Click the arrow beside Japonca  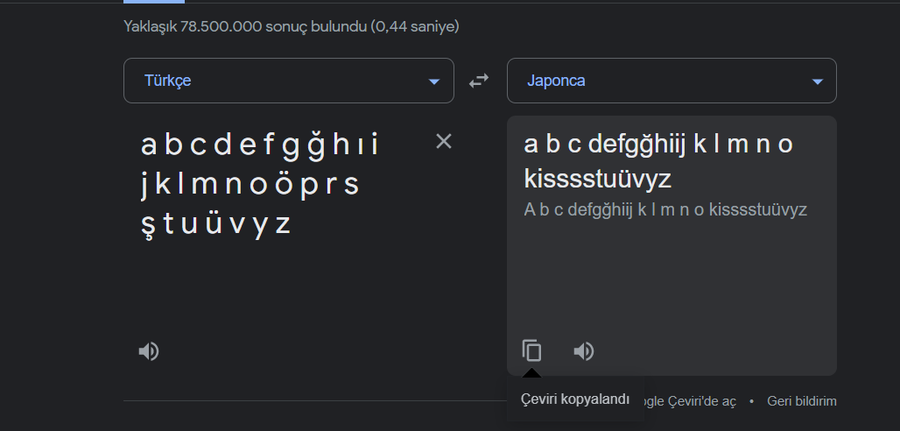pyautogui.click(x=817, y=82)
